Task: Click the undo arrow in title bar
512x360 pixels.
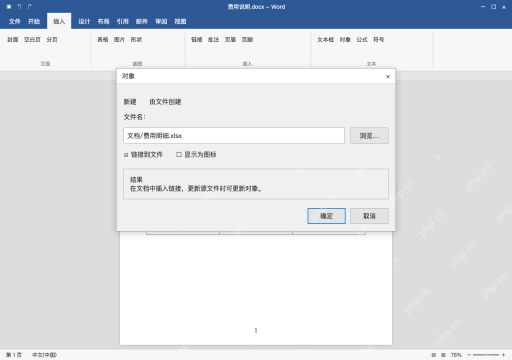Action: (19, 7)
